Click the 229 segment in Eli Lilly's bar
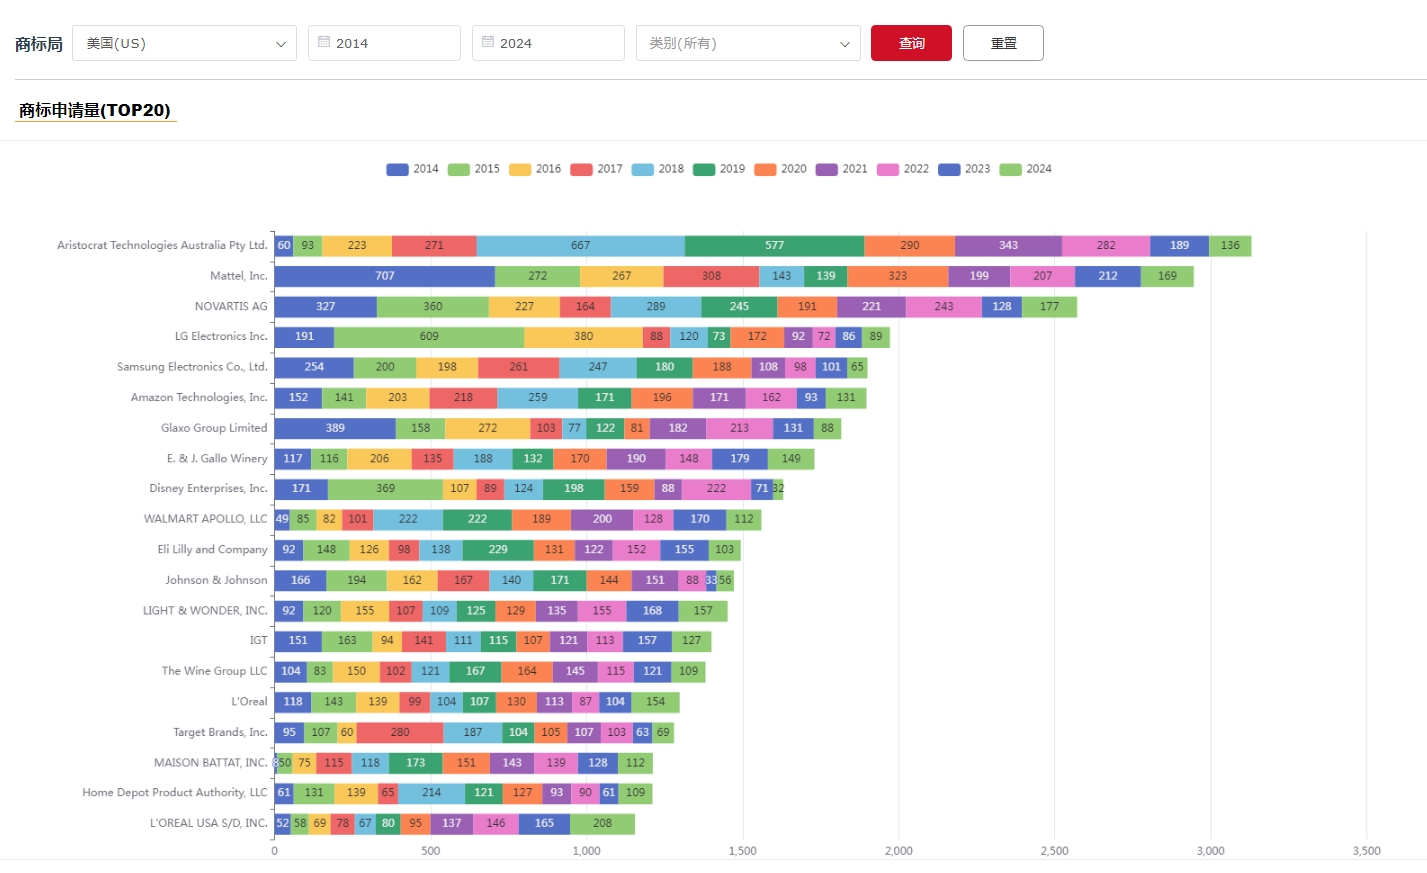Viewport: 1427px width, 873px height. point(498,550)
